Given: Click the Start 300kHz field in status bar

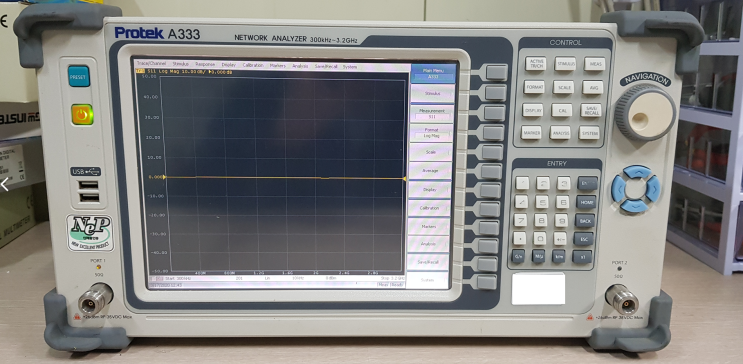Looking at the screenshot, I should 179,278.
